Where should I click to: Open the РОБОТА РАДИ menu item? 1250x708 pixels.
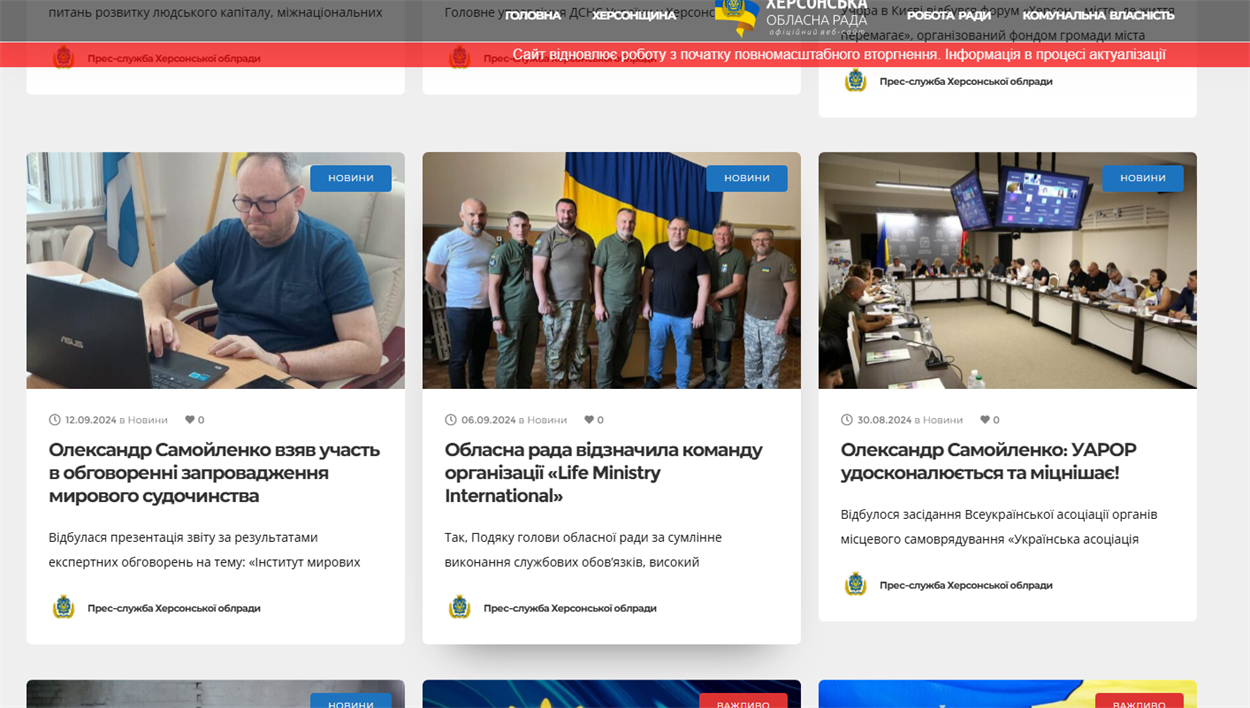[949, 15]
